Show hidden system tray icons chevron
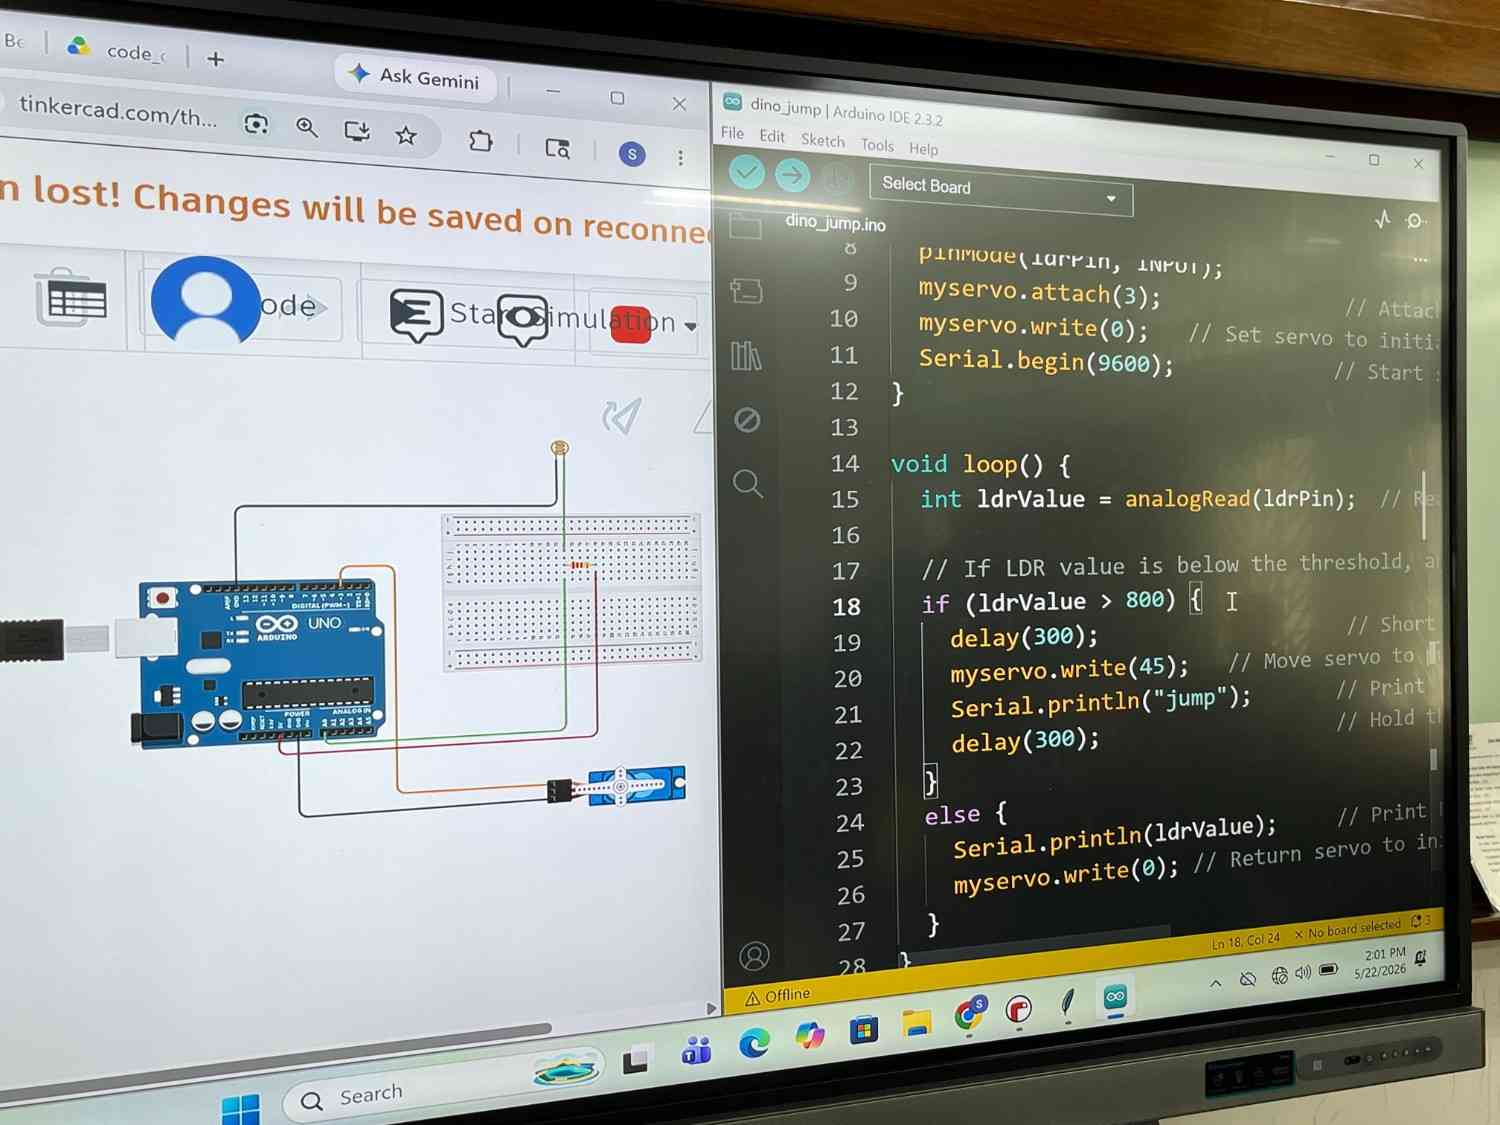This screenshot has height=1125, width=1500. click(x=1216, y=983)
